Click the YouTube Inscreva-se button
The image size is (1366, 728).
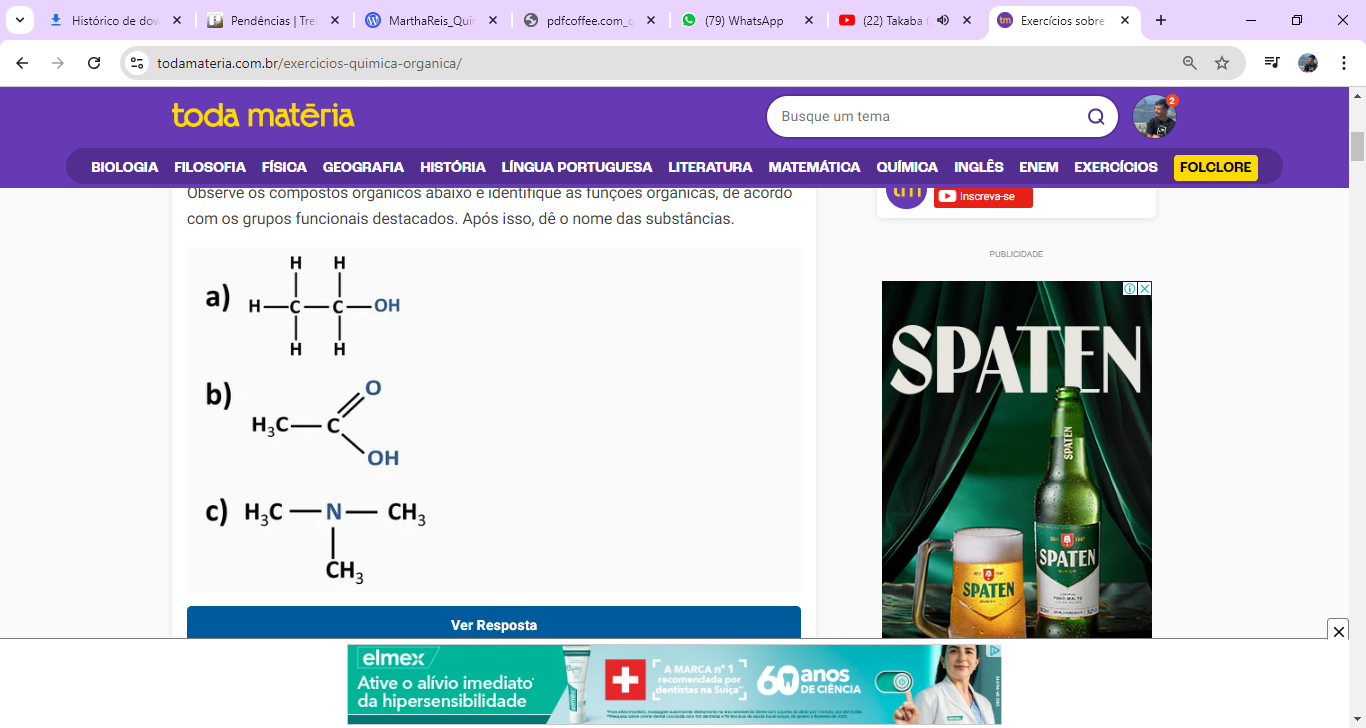coord(983,196)
